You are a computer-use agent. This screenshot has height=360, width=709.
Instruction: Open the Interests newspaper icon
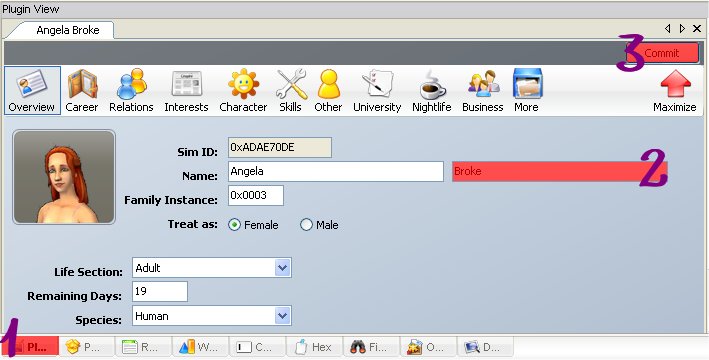[186, 90]
